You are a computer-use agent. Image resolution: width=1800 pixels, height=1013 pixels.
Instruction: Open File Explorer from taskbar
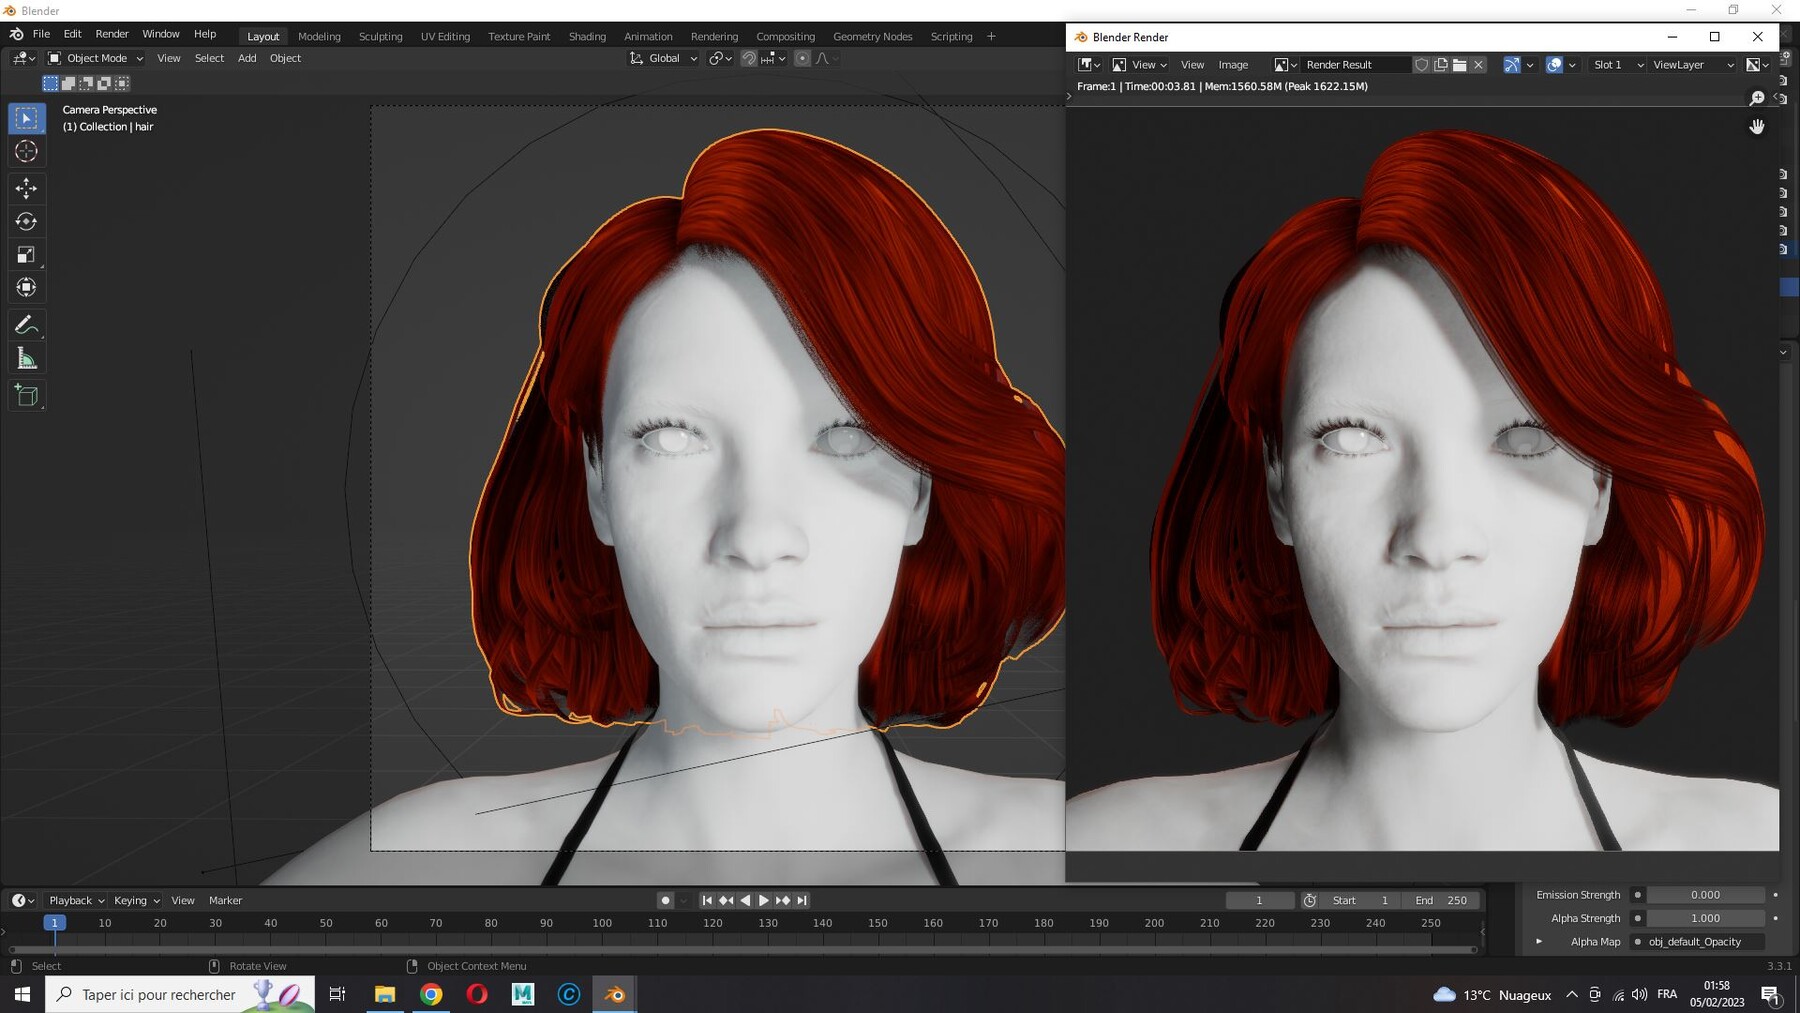[385, 994]
